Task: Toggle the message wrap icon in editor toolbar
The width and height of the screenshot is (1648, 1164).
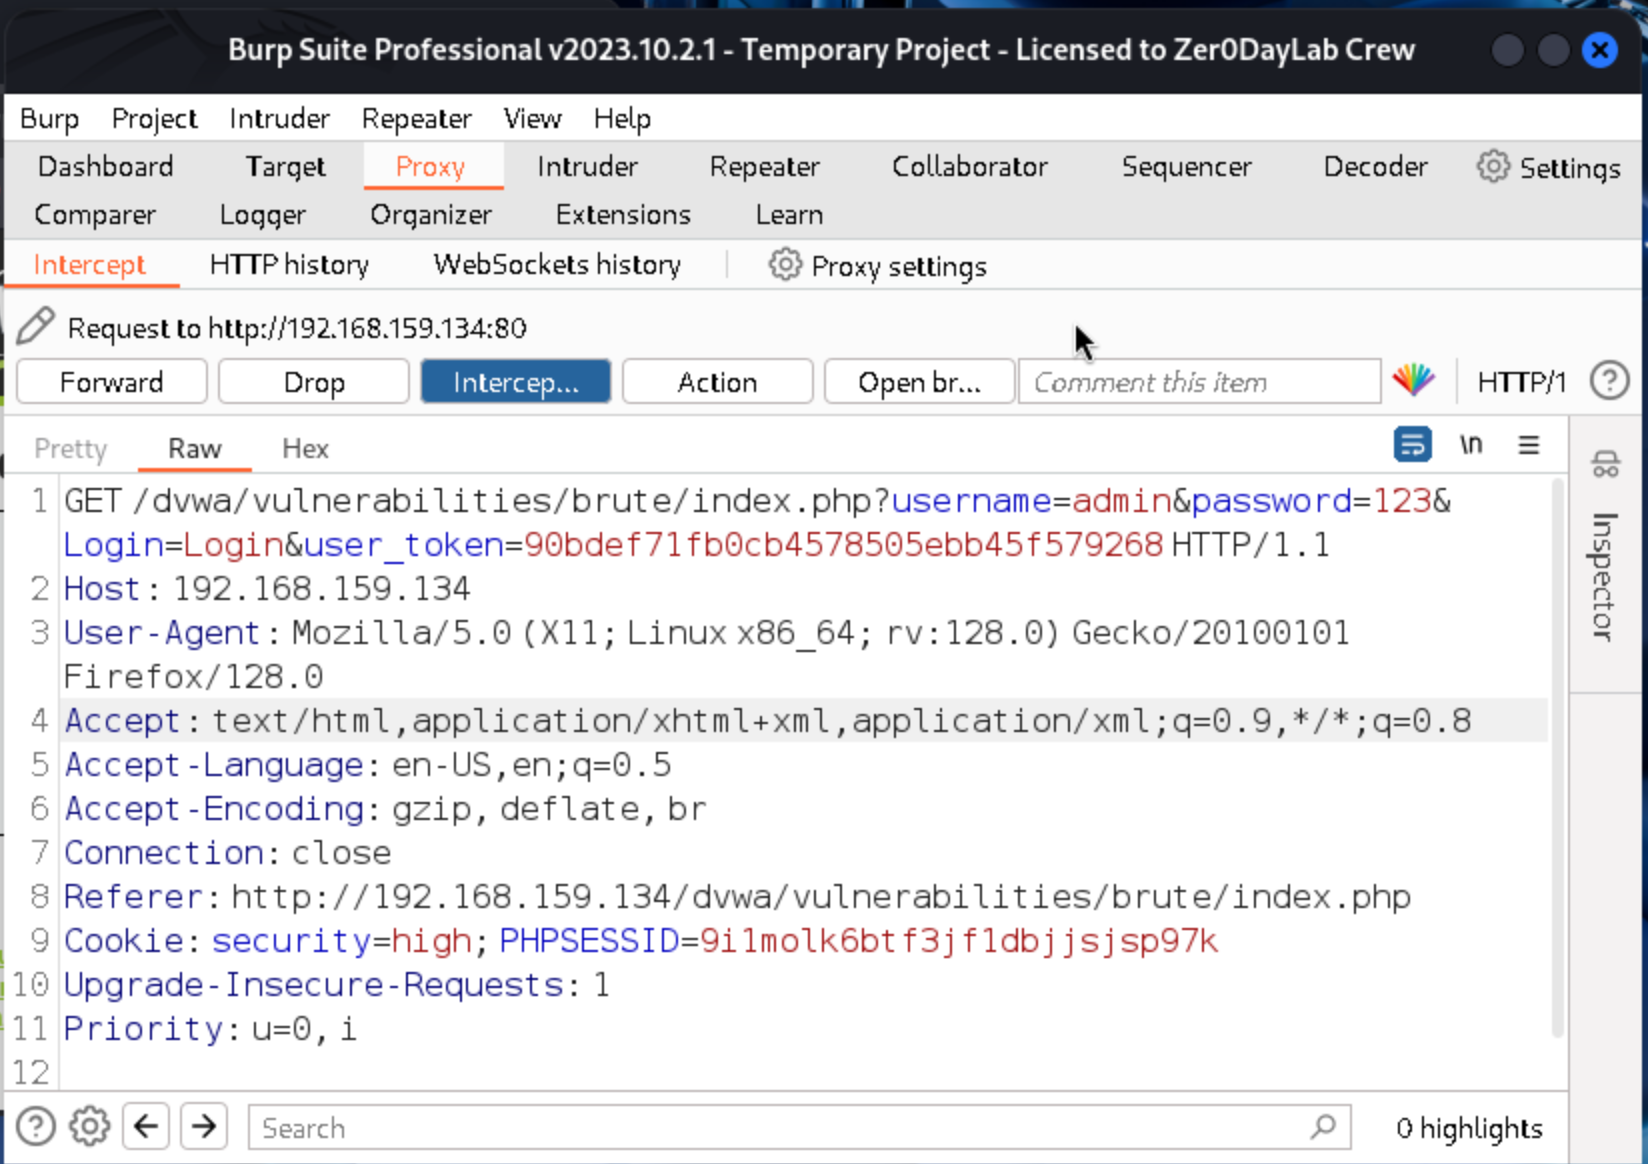Action: tap(1412, 444)
